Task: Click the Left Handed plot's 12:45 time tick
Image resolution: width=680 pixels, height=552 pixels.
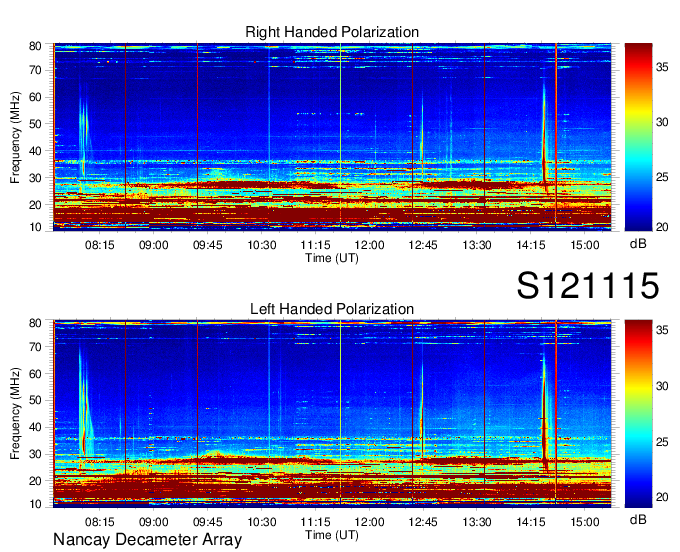Action: pyautogui.click(x=423, y=522)
